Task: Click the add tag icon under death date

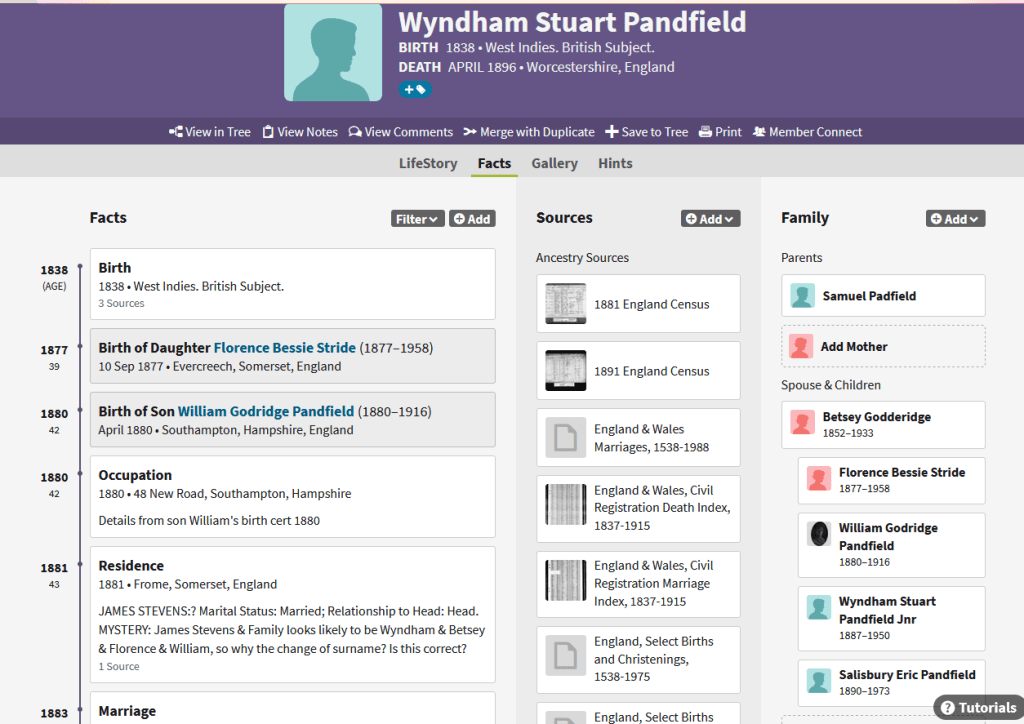Action: (x=414, y=89)
